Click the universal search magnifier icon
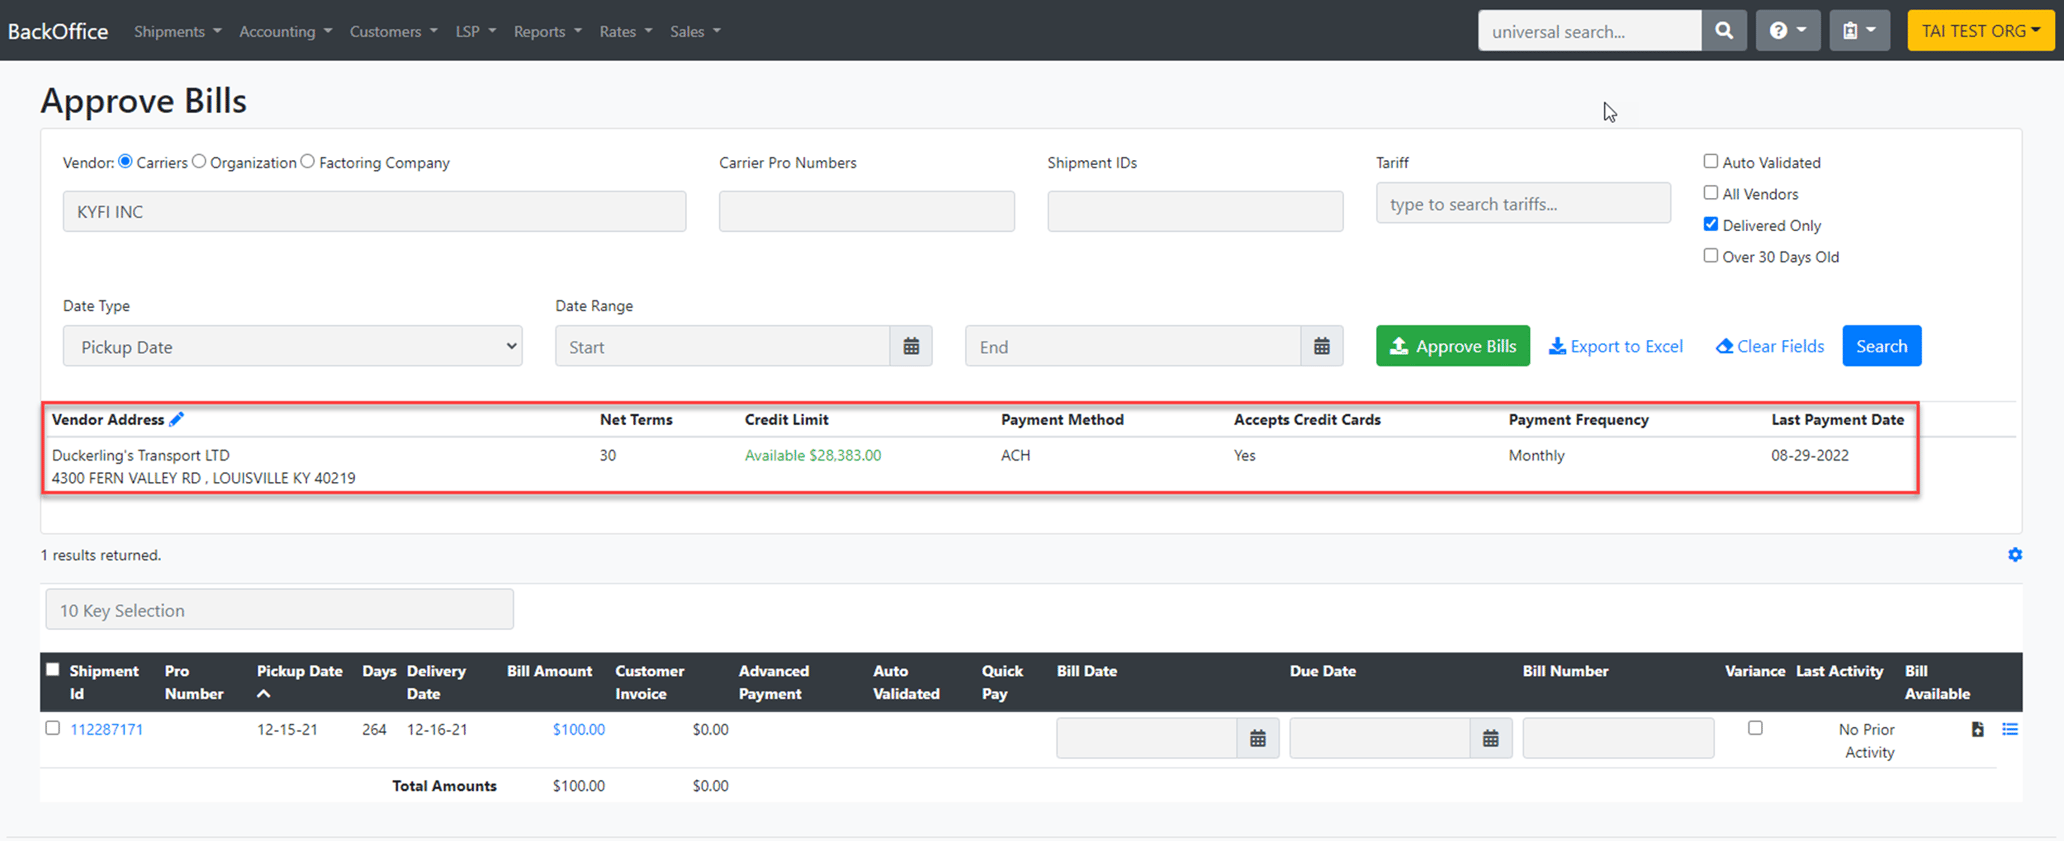 coord(1724,31)
